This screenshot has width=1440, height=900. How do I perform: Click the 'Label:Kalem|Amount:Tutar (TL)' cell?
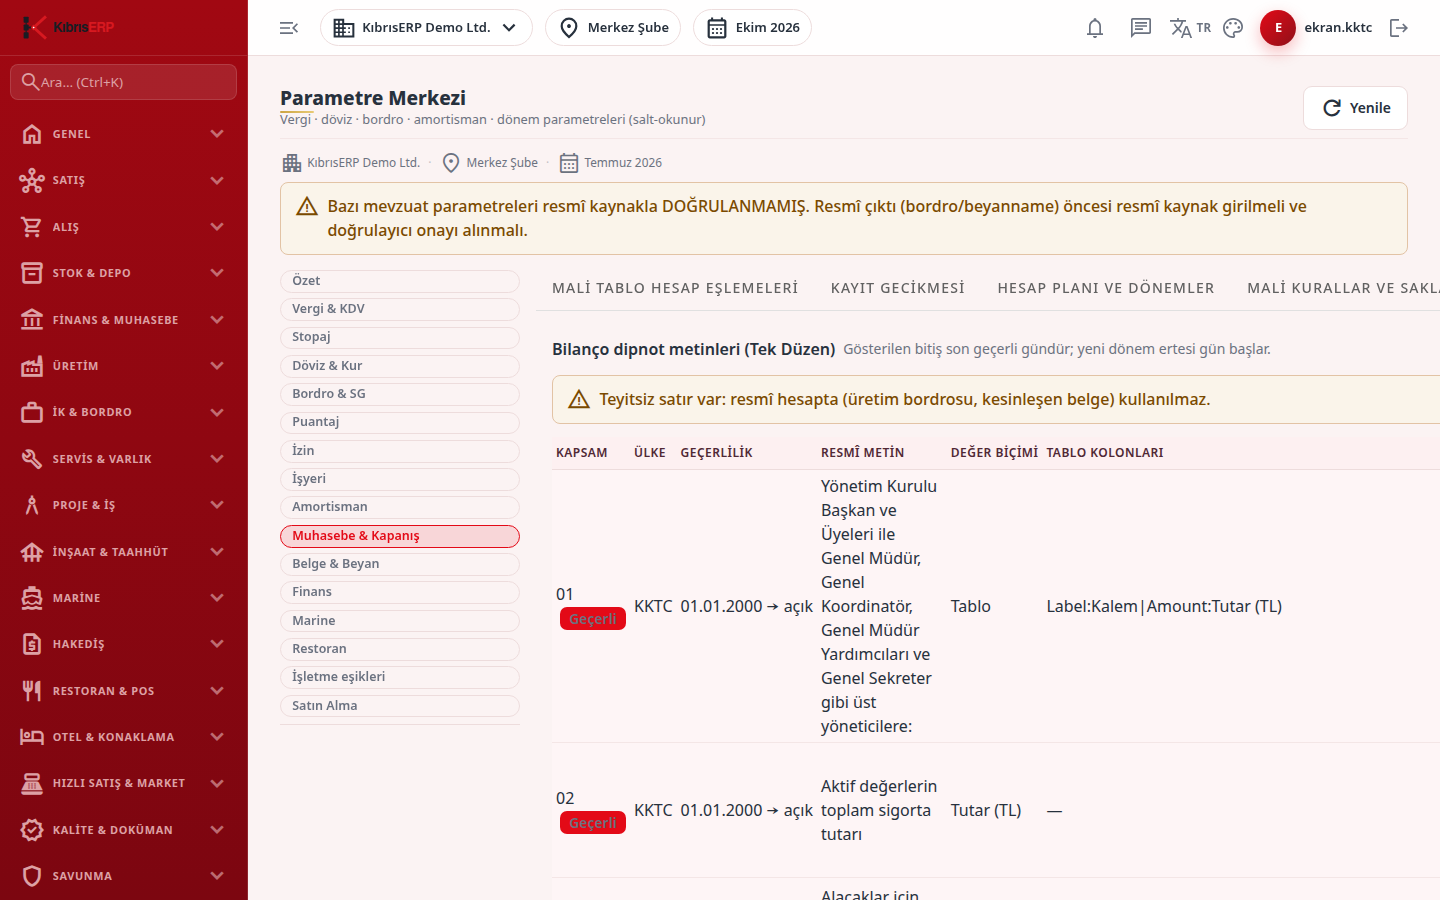point(1164,606)
